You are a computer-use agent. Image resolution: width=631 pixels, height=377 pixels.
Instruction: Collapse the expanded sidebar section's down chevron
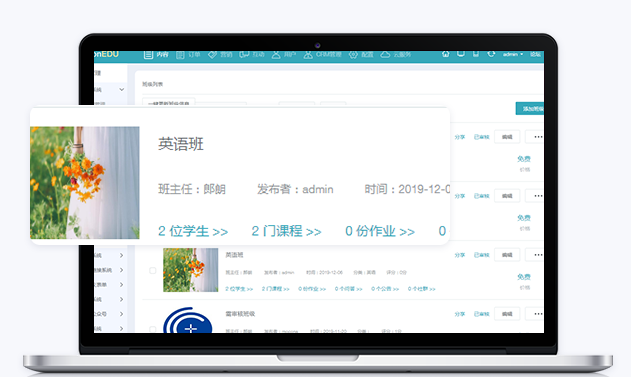pyautogui.click(x=122, y=89)
